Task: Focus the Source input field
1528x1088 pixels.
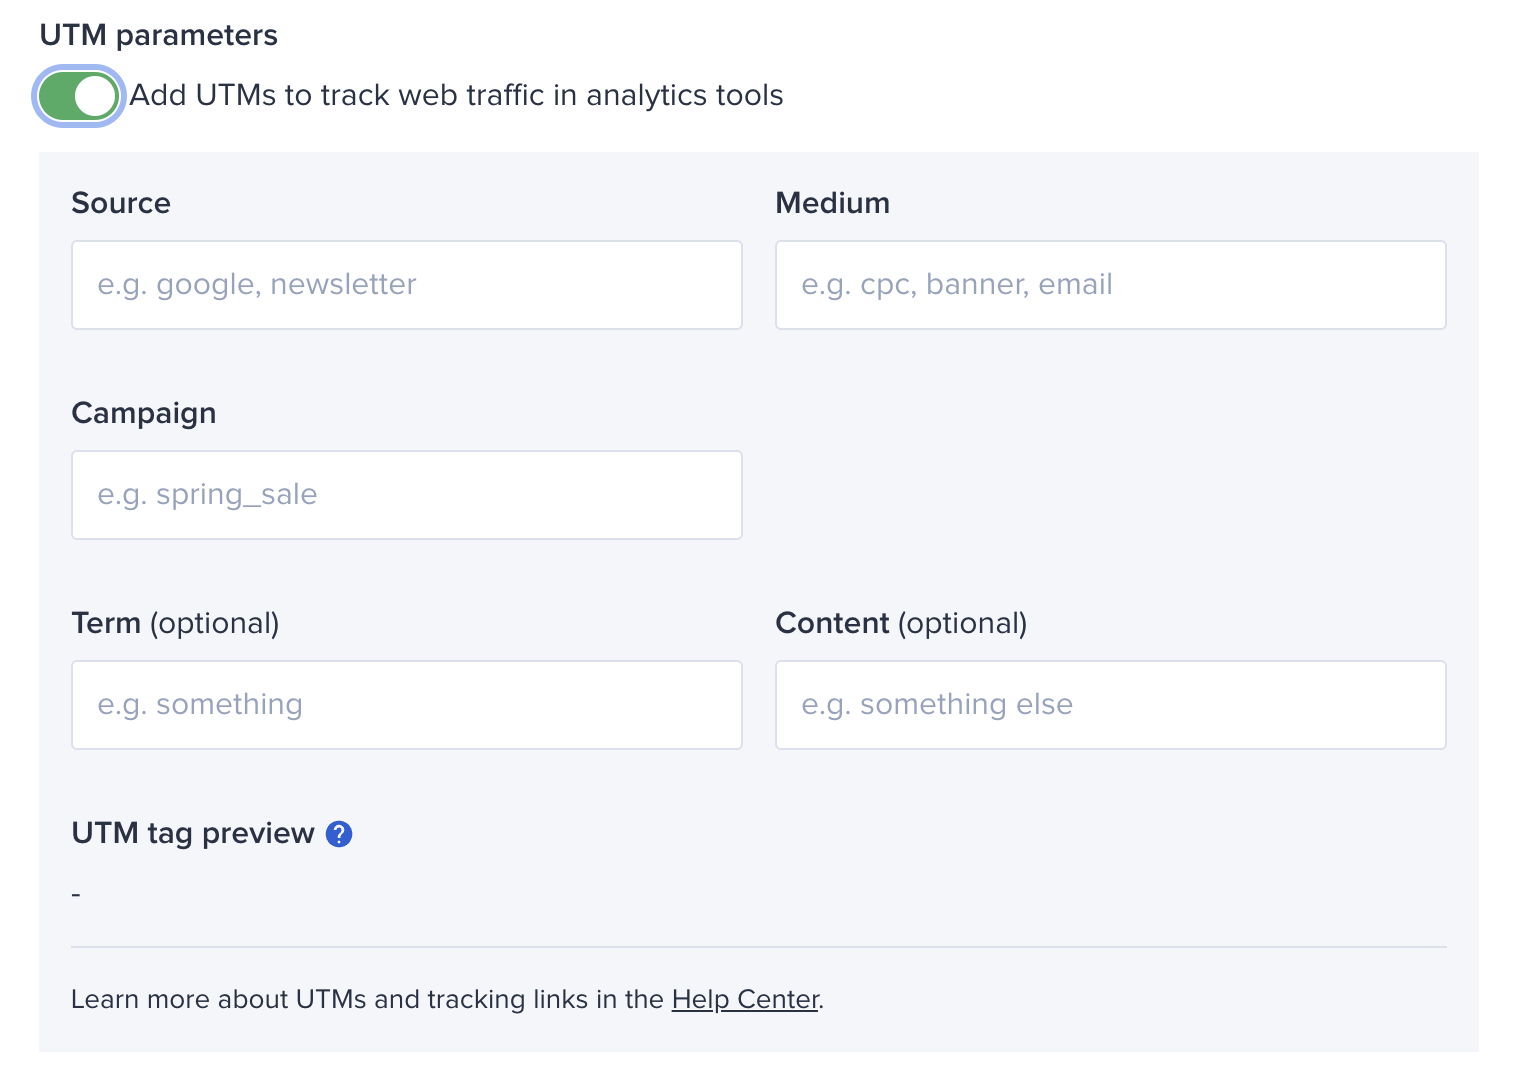Action: point(407,285)
